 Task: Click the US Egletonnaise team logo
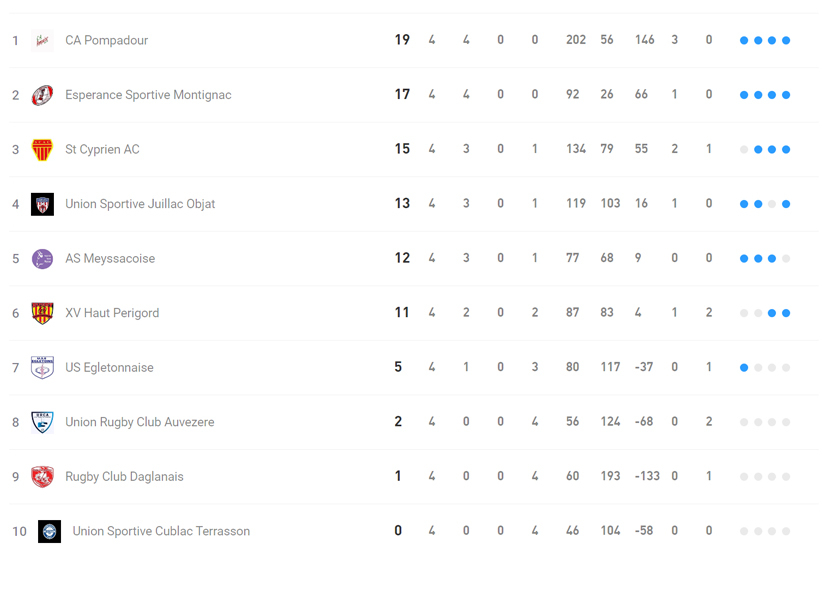42,368
